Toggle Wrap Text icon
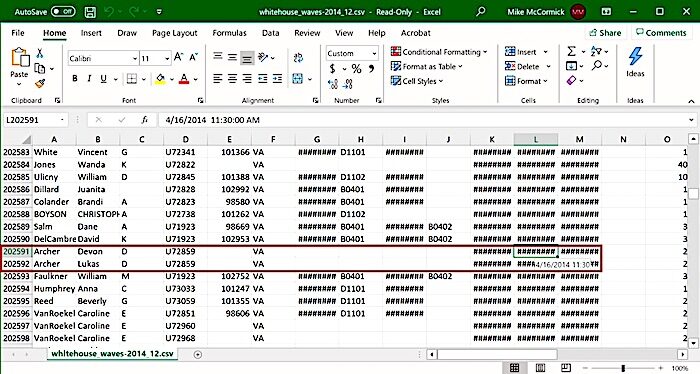Image resolution: width=700 pixels, height=374 pixels. click(298, 57)
